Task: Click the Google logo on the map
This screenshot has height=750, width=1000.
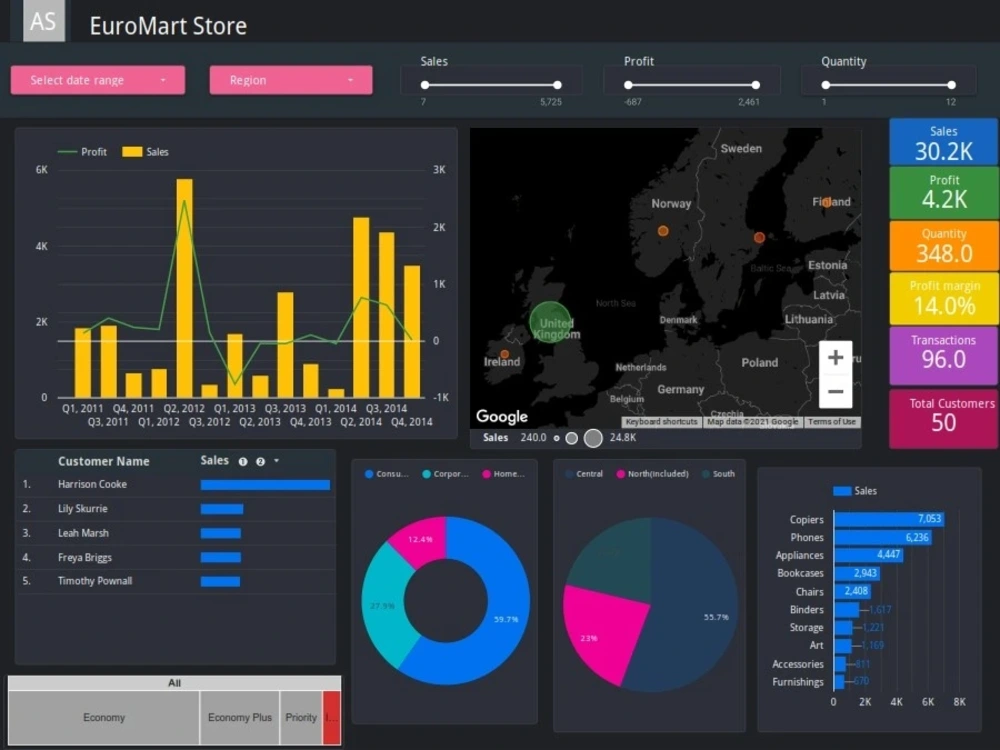Action: tap(501, 417)
